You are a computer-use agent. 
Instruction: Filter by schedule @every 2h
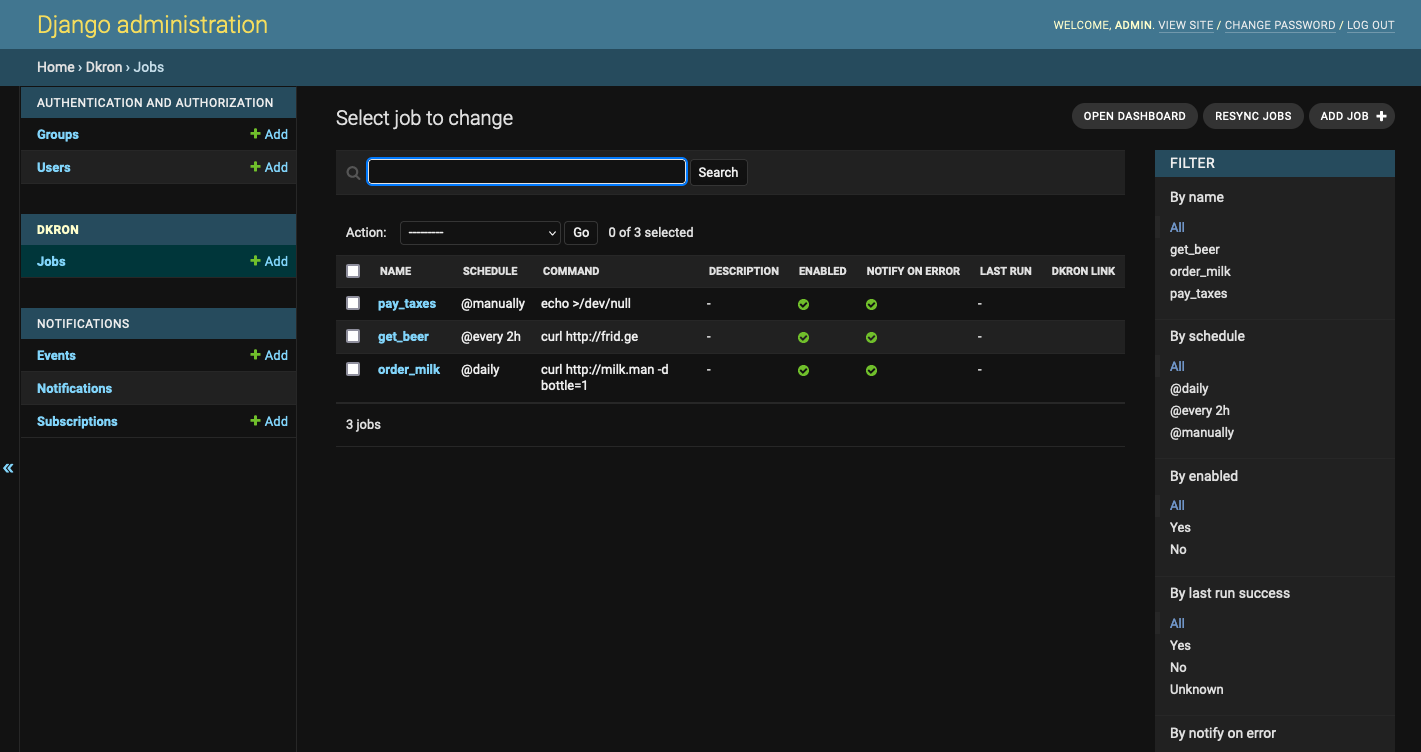click(x=1200, y=410)
